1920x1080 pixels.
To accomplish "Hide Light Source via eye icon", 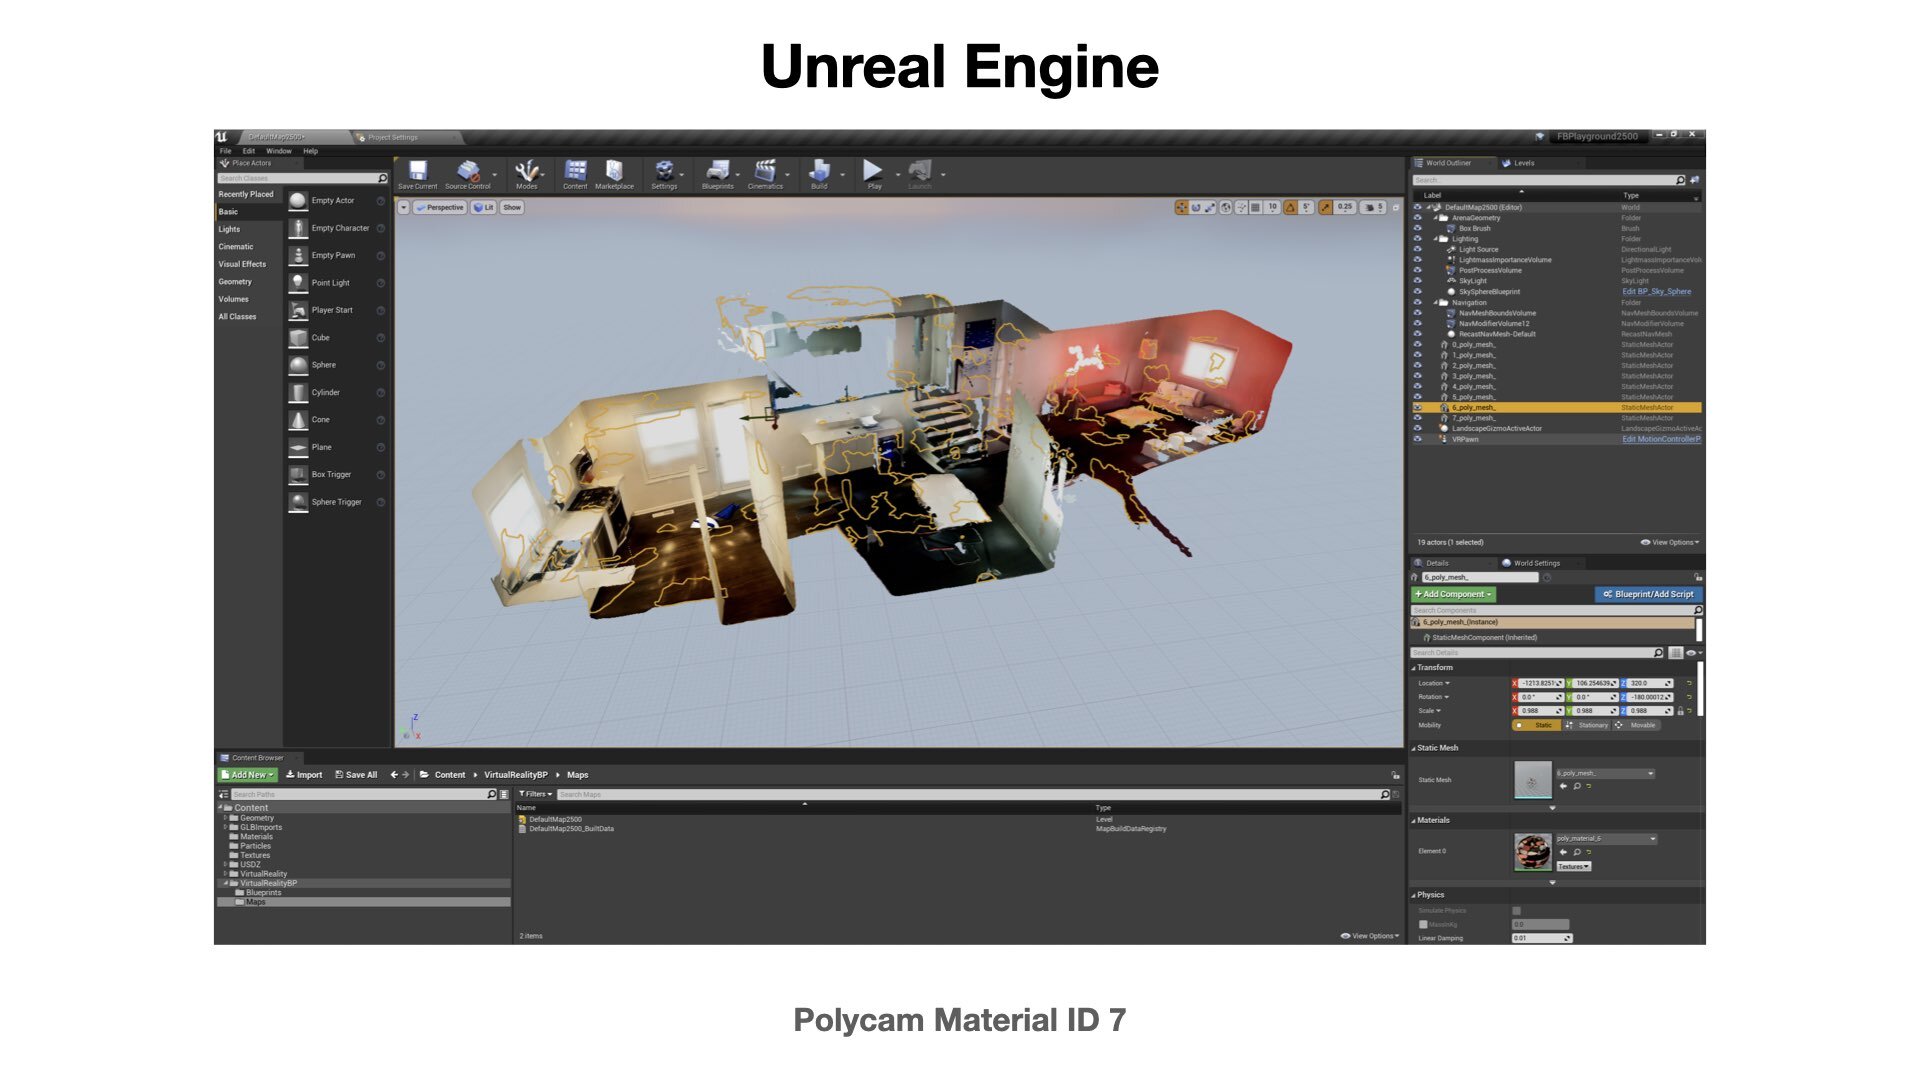I will (1417, 249).
